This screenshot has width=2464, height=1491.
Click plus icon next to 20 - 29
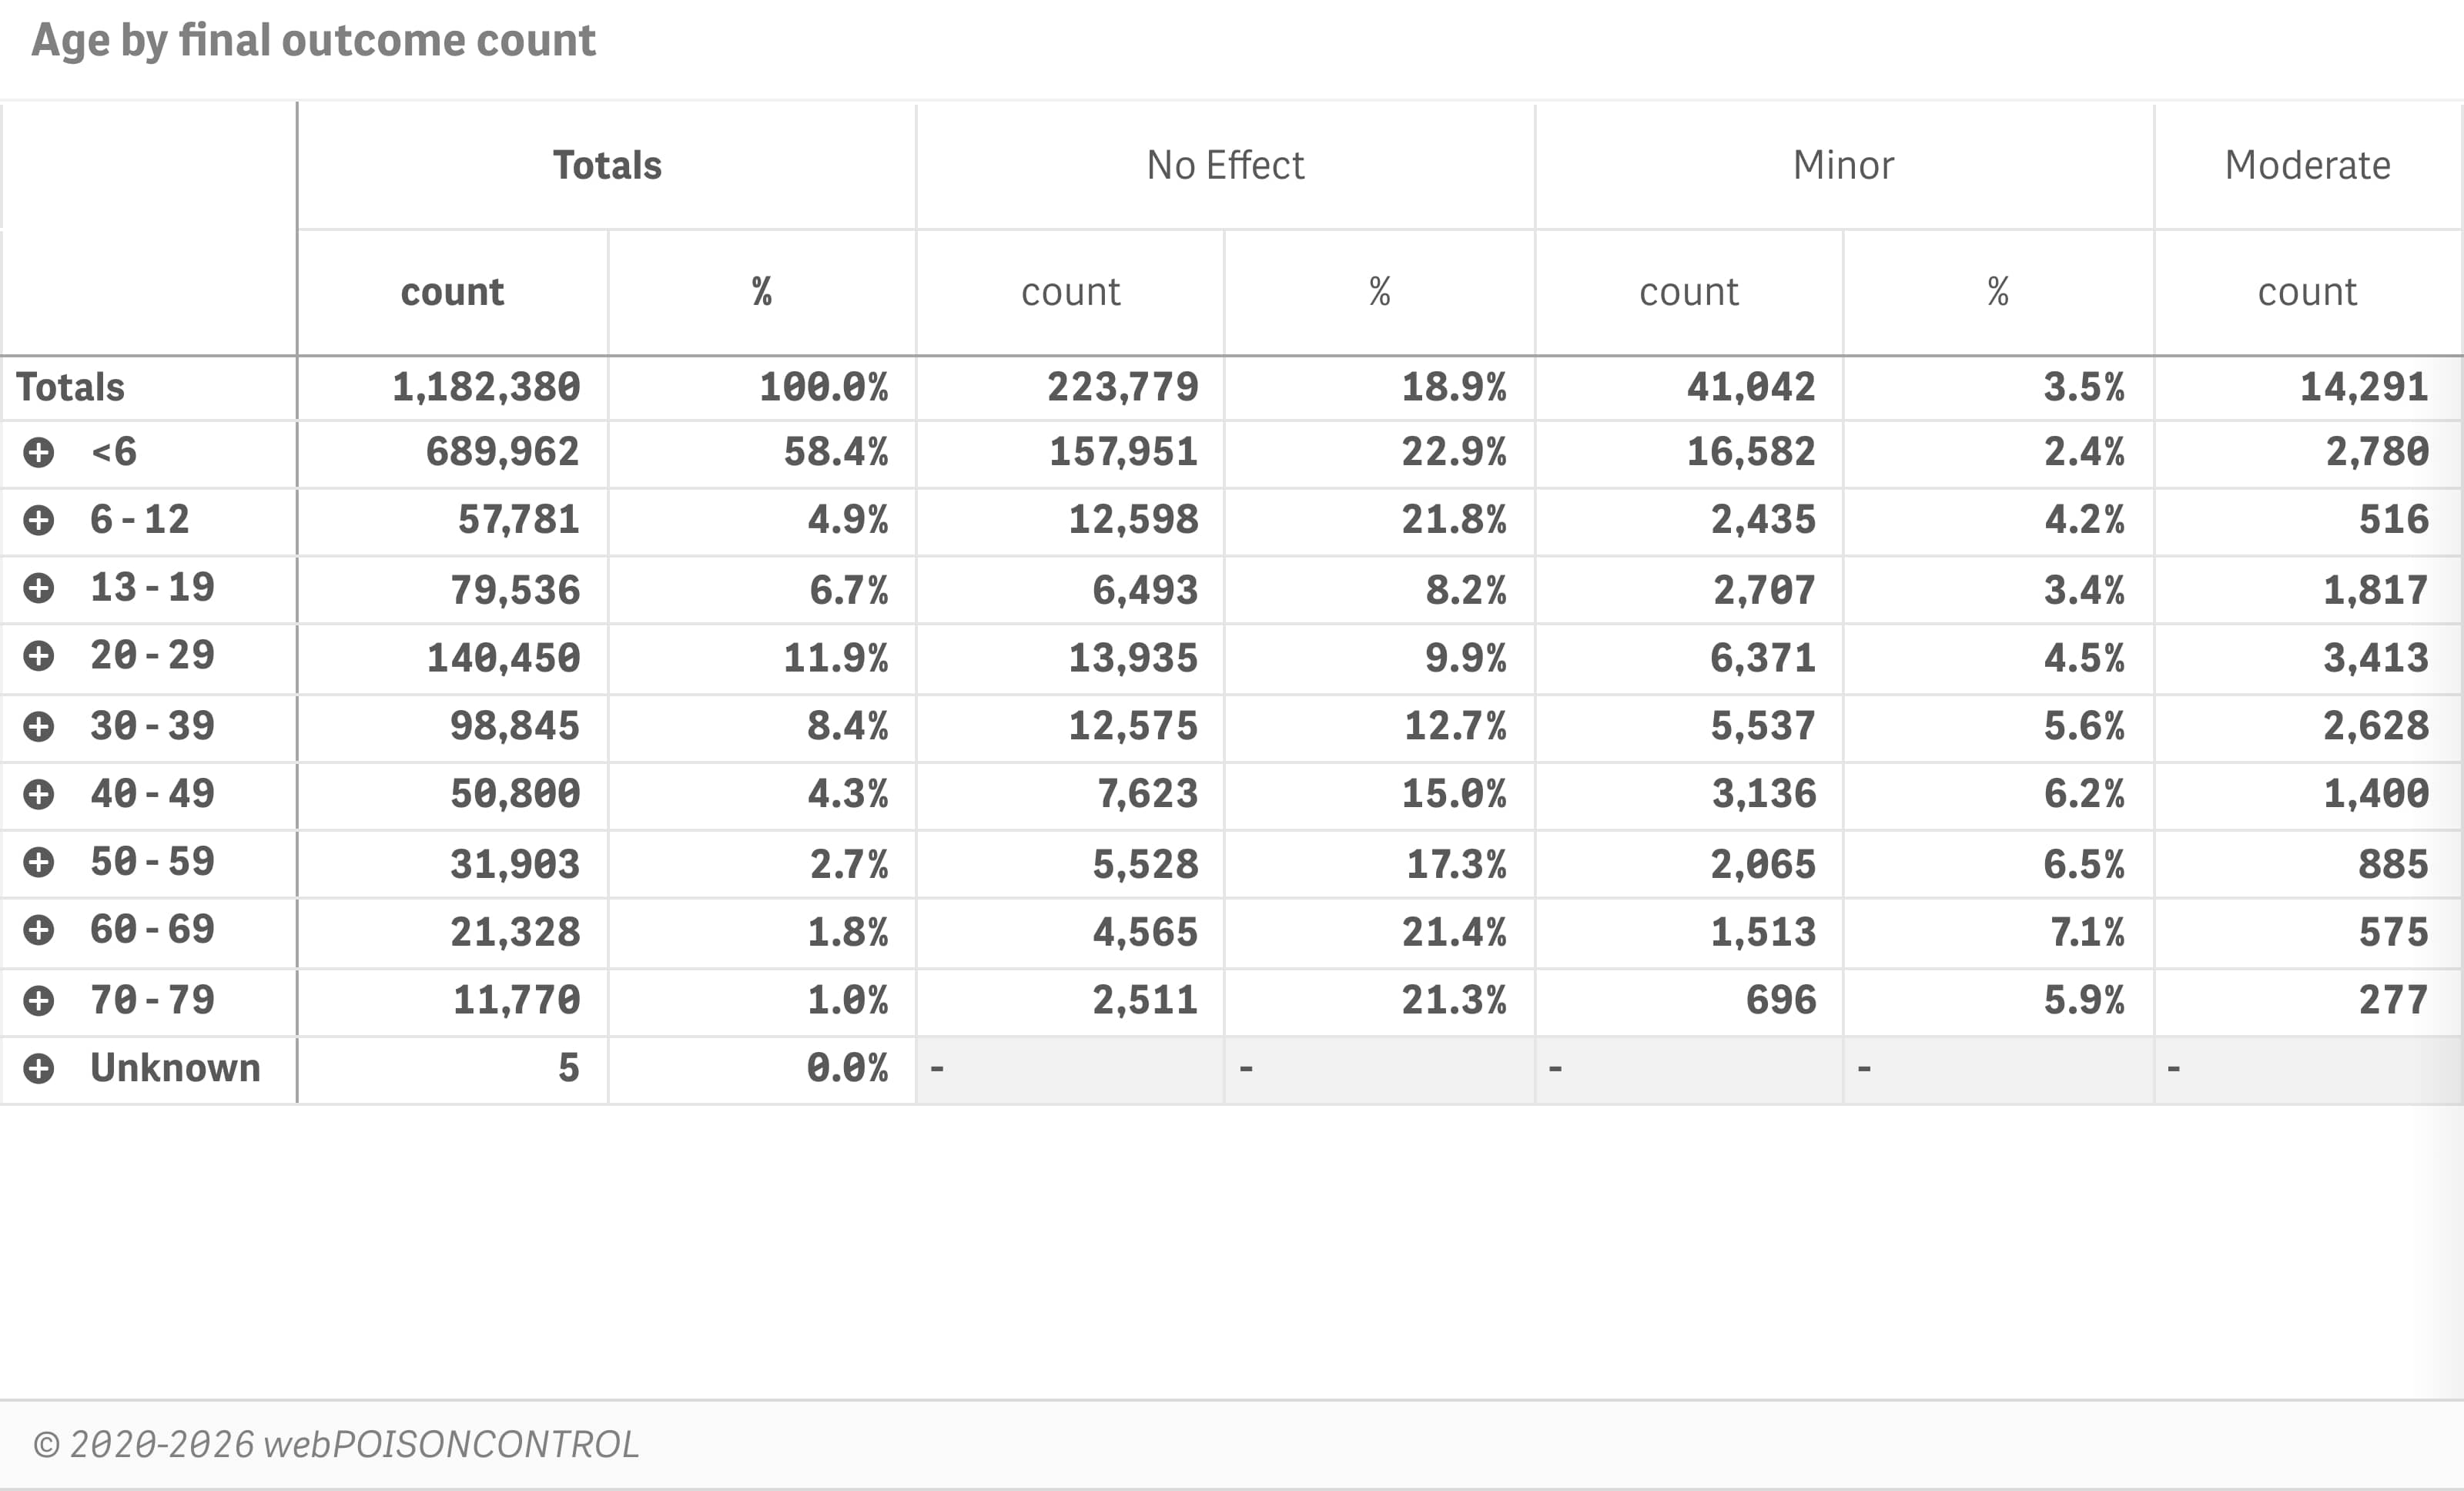coord(39,656)
